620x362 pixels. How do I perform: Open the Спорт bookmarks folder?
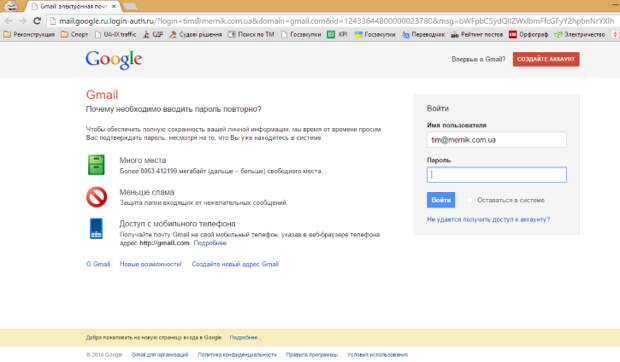tap(75, 35)
